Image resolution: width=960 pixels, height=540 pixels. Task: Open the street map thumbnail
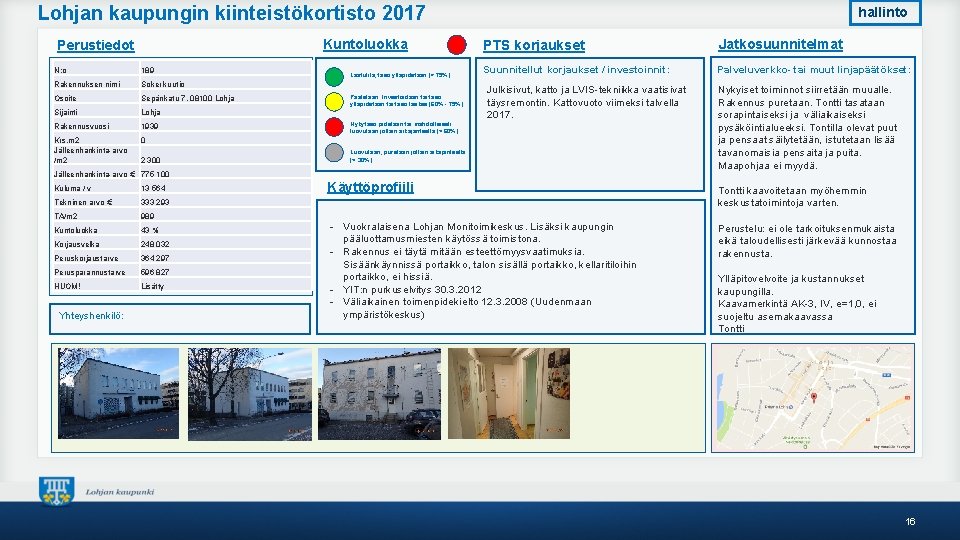(x=812, y=398)
